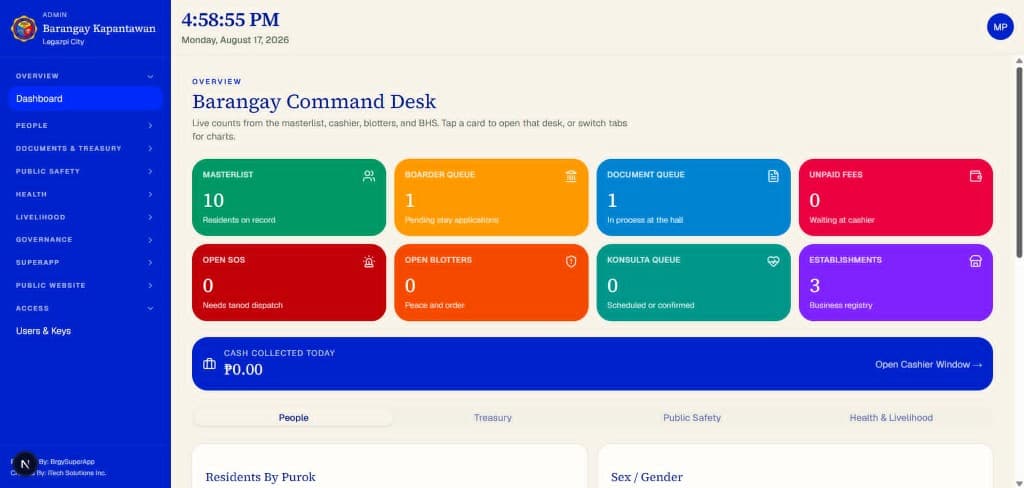Expand the Documents & Treasury section
The height and width of the screenshot is (488, 1024).
tap(85, 148)
